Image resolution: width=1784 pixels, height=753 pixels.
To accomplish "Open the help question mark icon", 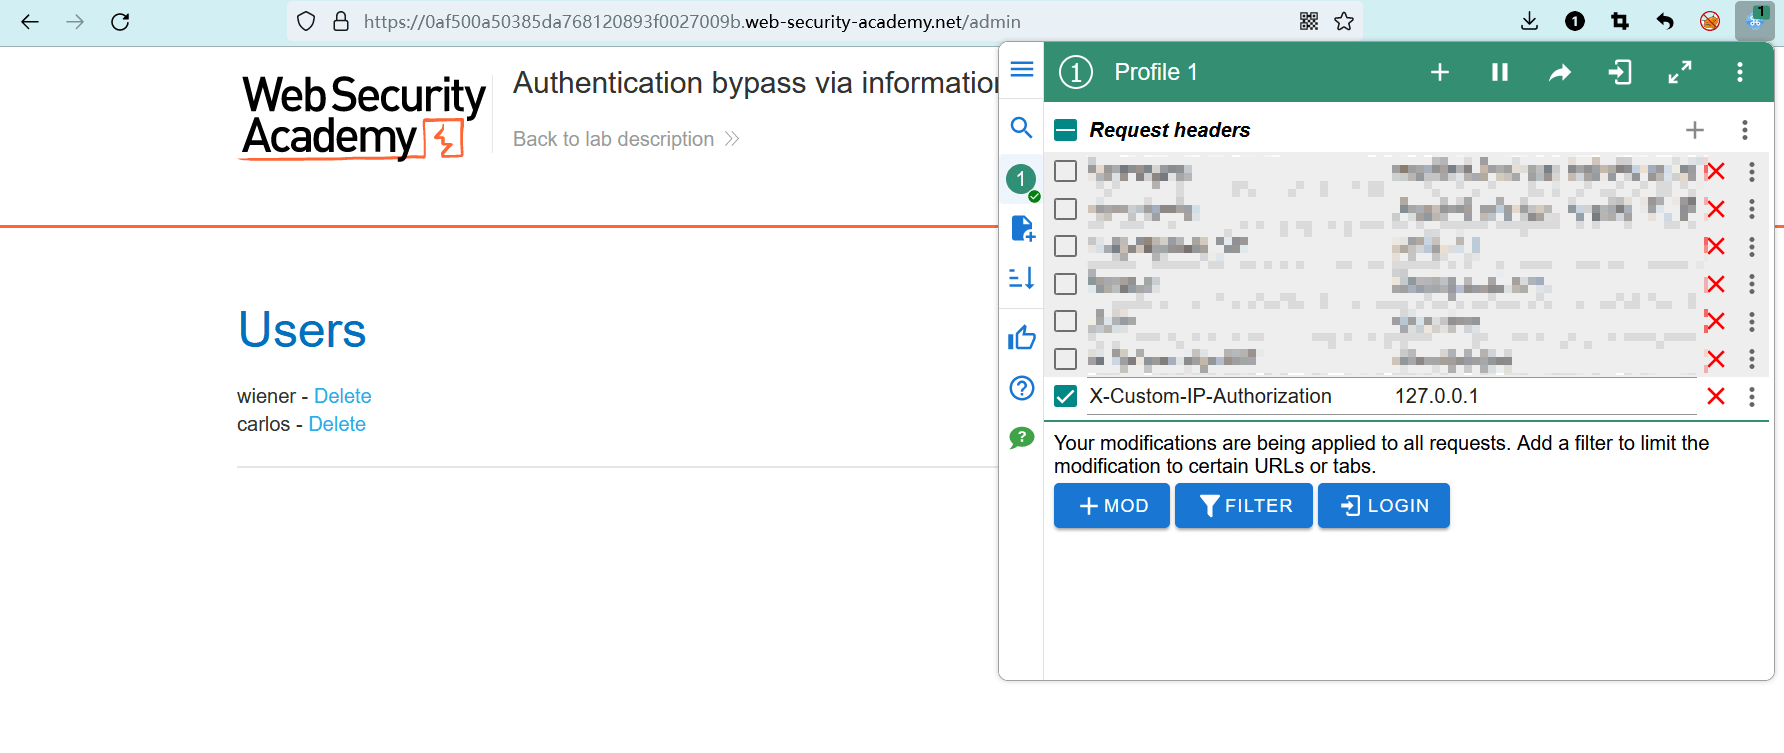I will (x=1021, y=388).
